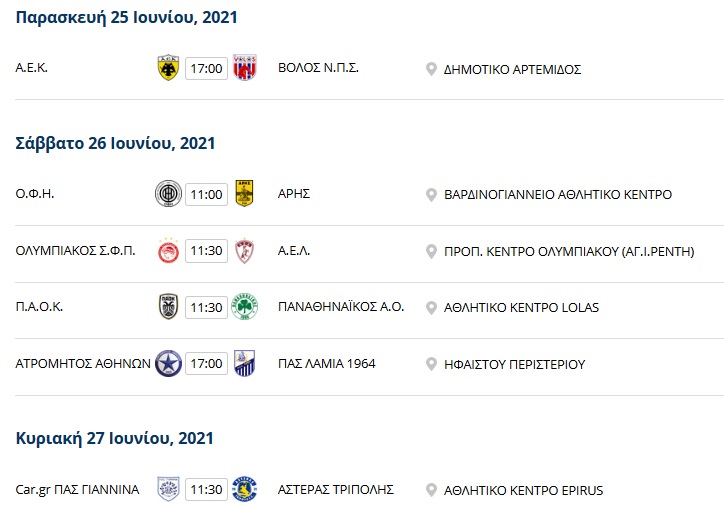Open the 17:00 A.E.K. match time box
Image resolution: width=724 pixels, height=509 pixels.
(x=206, y=68)
